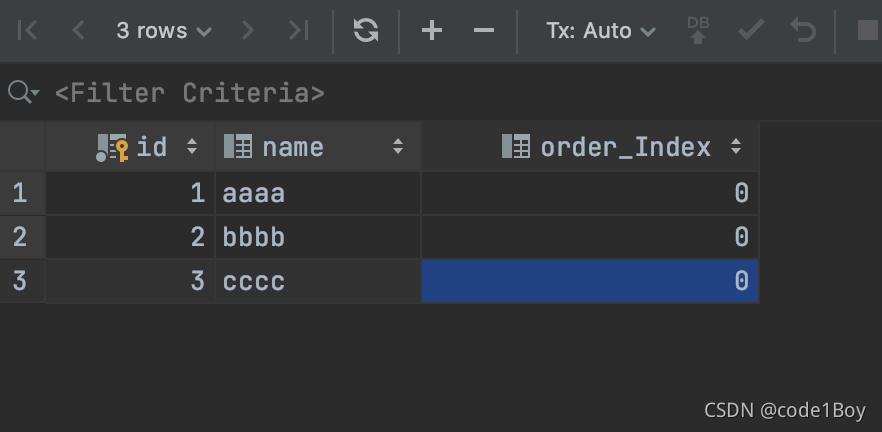Sort by id column
This screenshot has height=432, width=882.
pos(193,147)
